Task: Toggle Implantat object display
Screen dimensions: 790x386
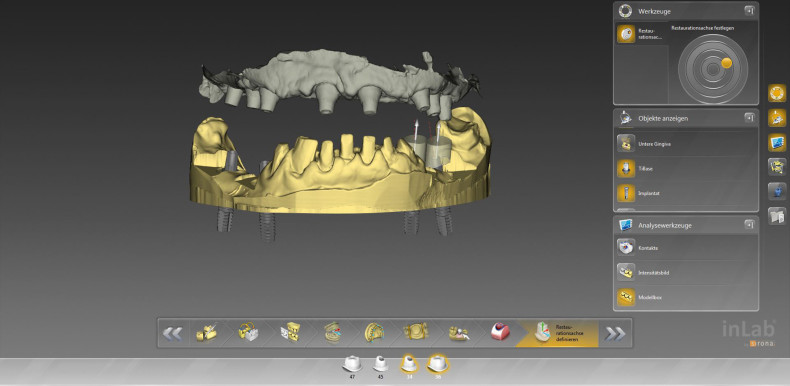Action: [x=687, y=193]
